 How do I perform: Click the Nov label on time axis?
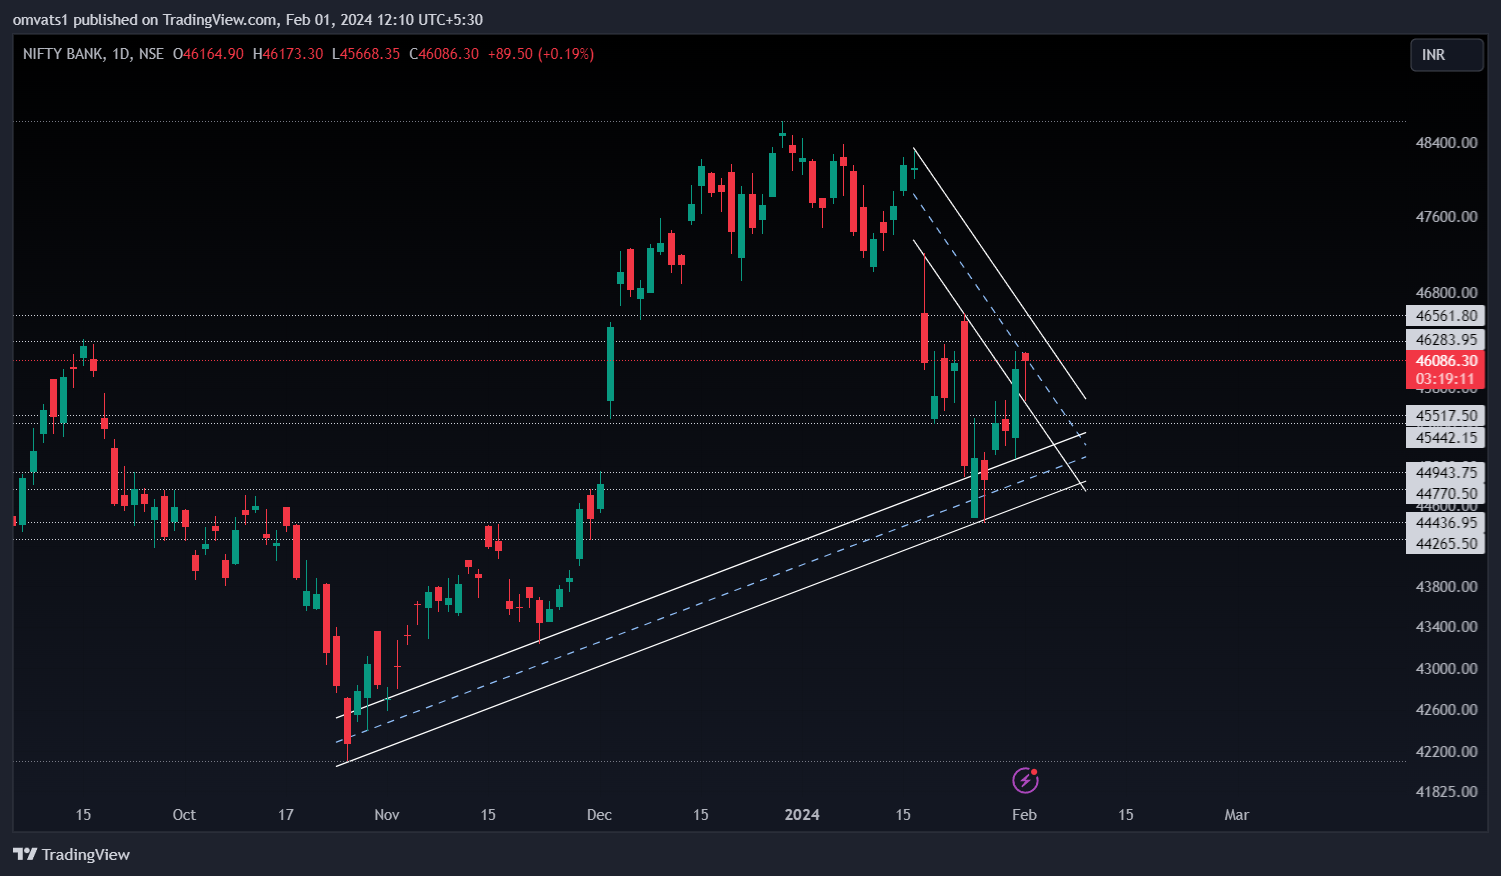387,815
